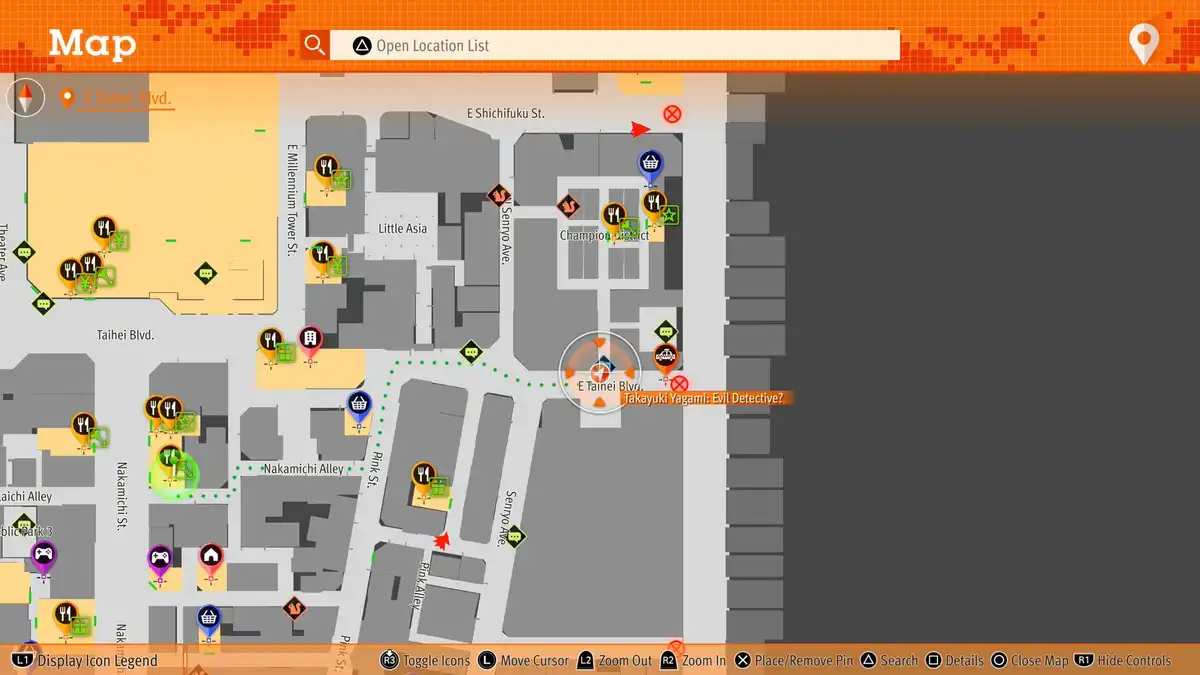Click the compass icon
Screen dimensions: 1200x675
(26, 98)
